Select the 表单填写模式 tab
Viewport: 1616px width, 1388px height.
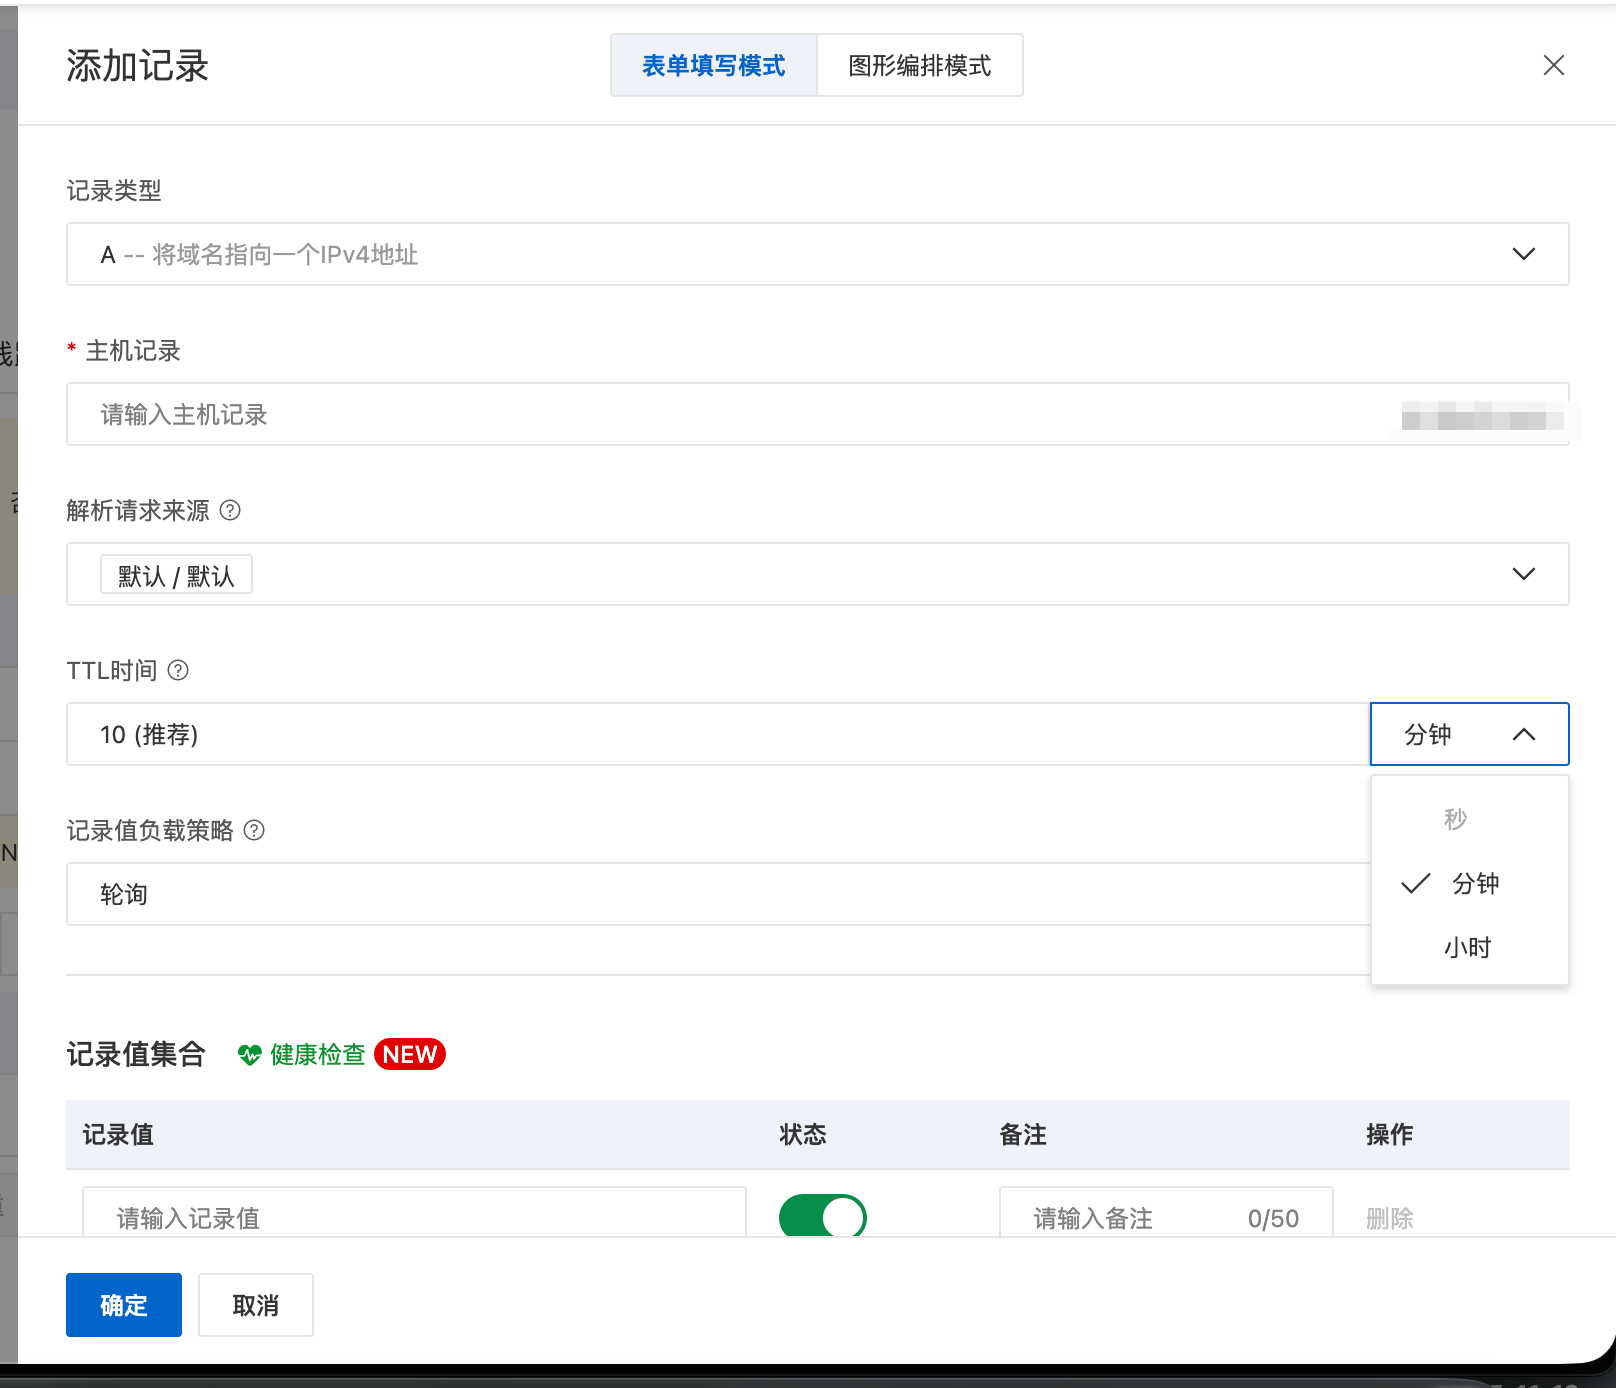coord(713,65)
